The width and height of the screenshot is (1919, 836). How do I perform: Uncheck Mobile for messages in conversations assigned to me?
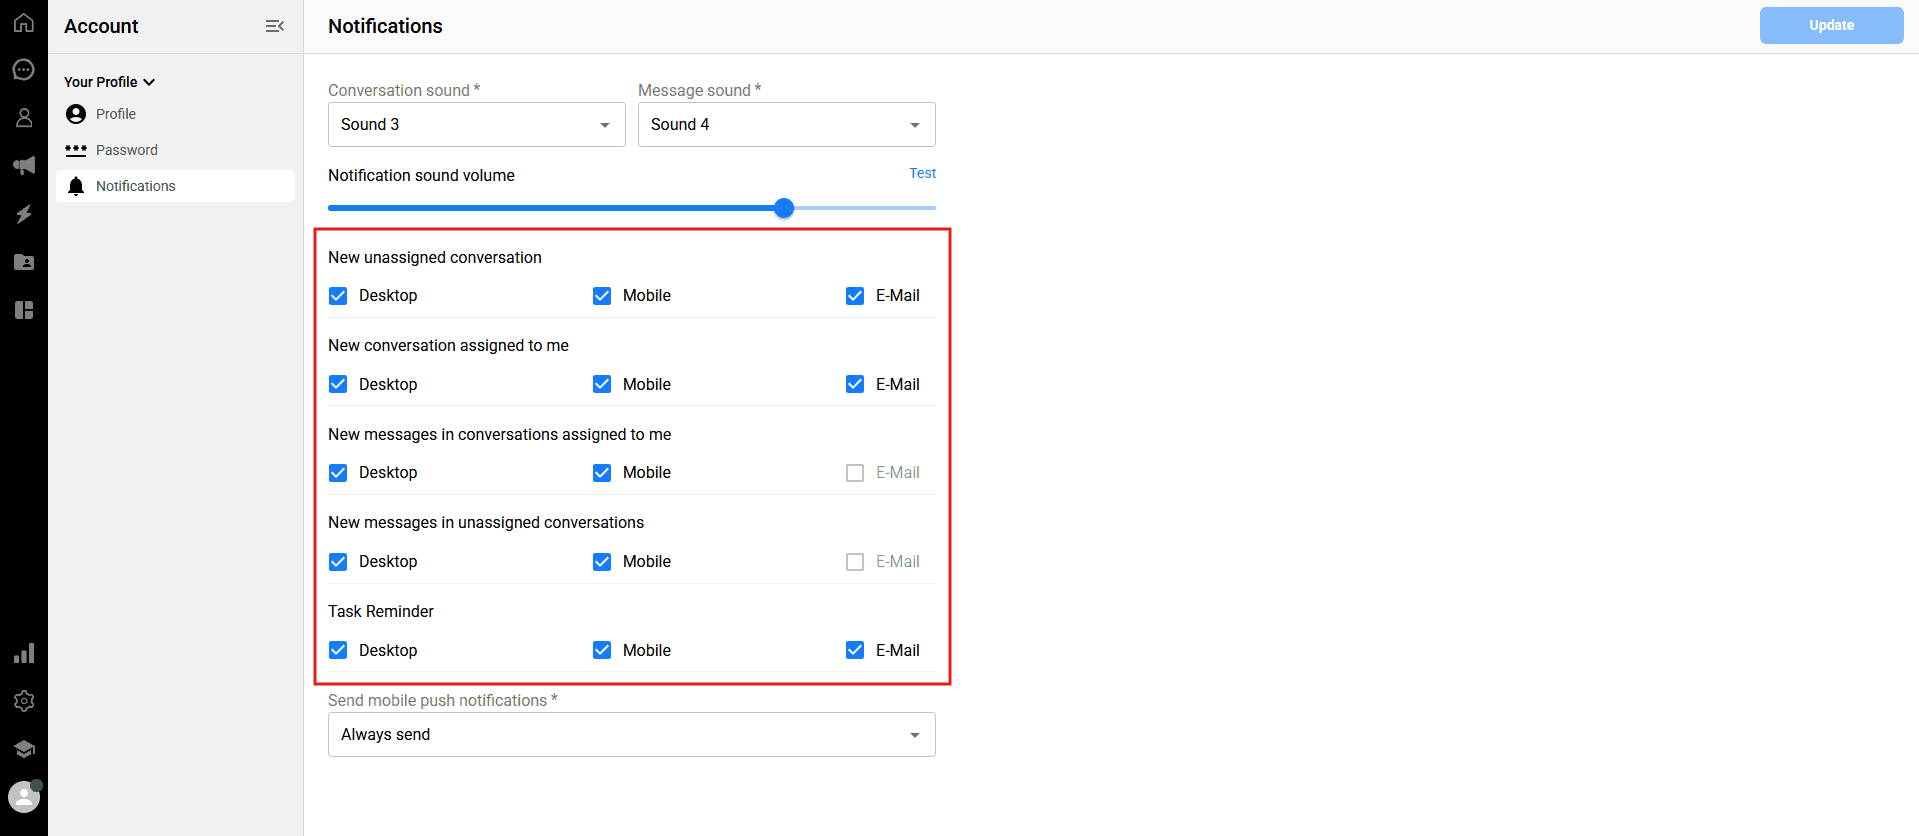pos(602,473)
